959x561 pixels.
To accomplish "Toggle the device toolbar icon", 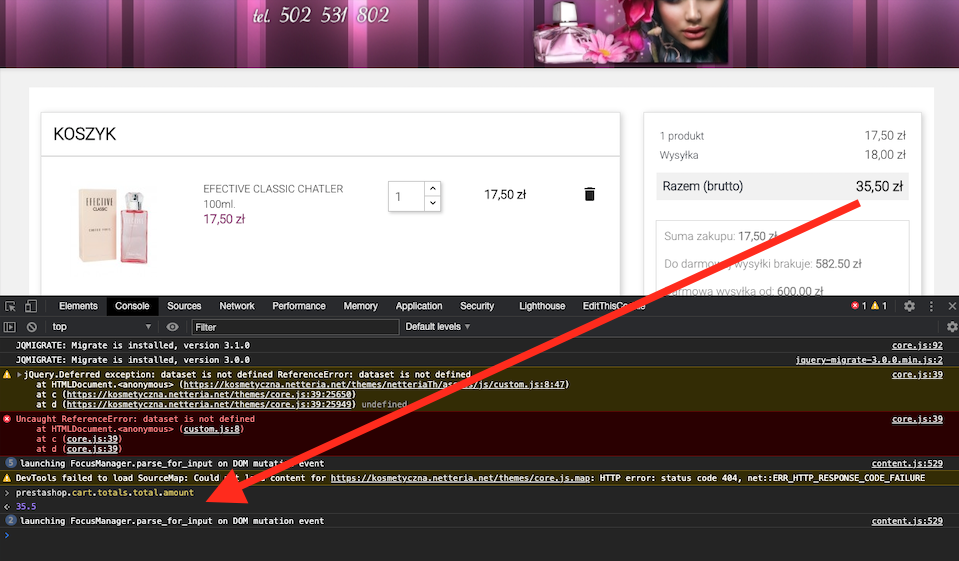I will [30, 306].
